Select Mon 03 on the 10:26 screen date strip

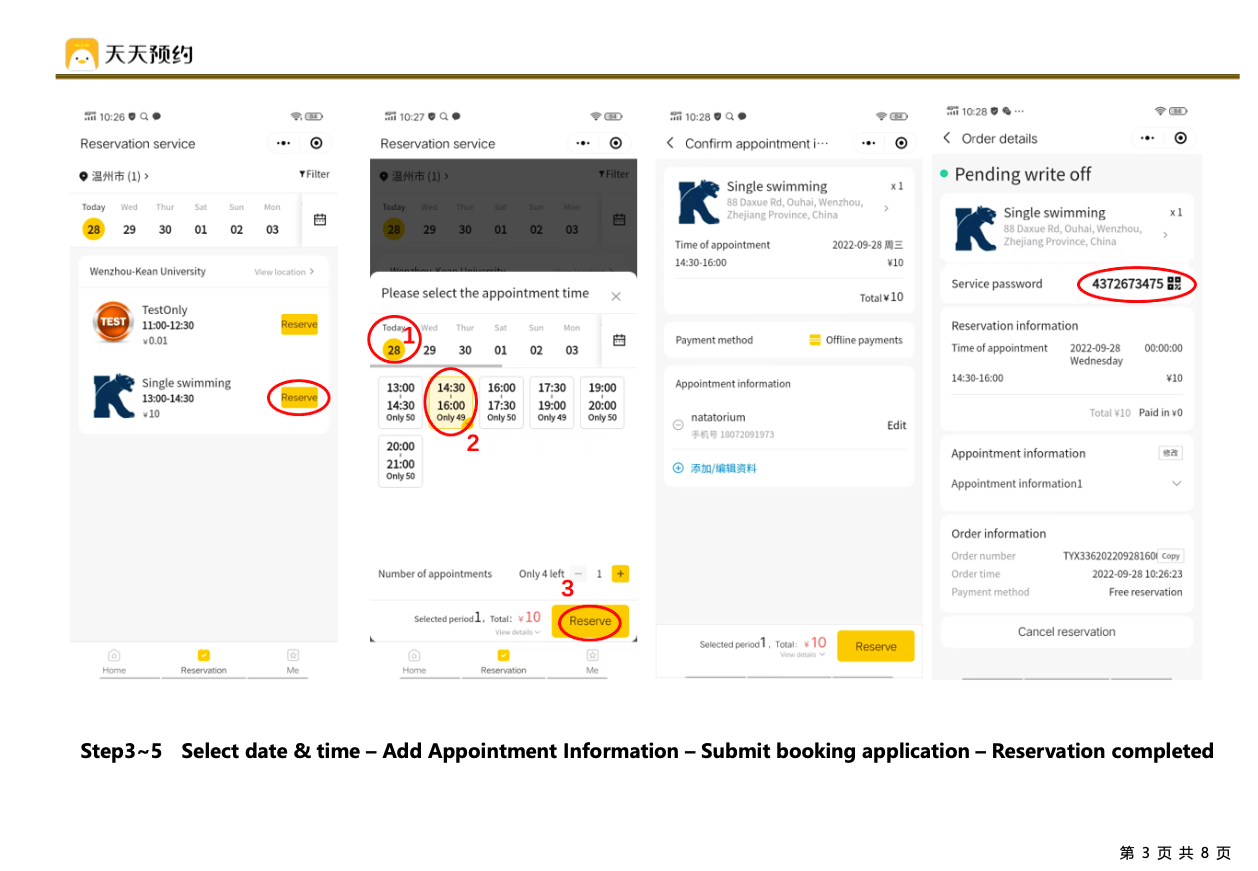coord(272,221)
